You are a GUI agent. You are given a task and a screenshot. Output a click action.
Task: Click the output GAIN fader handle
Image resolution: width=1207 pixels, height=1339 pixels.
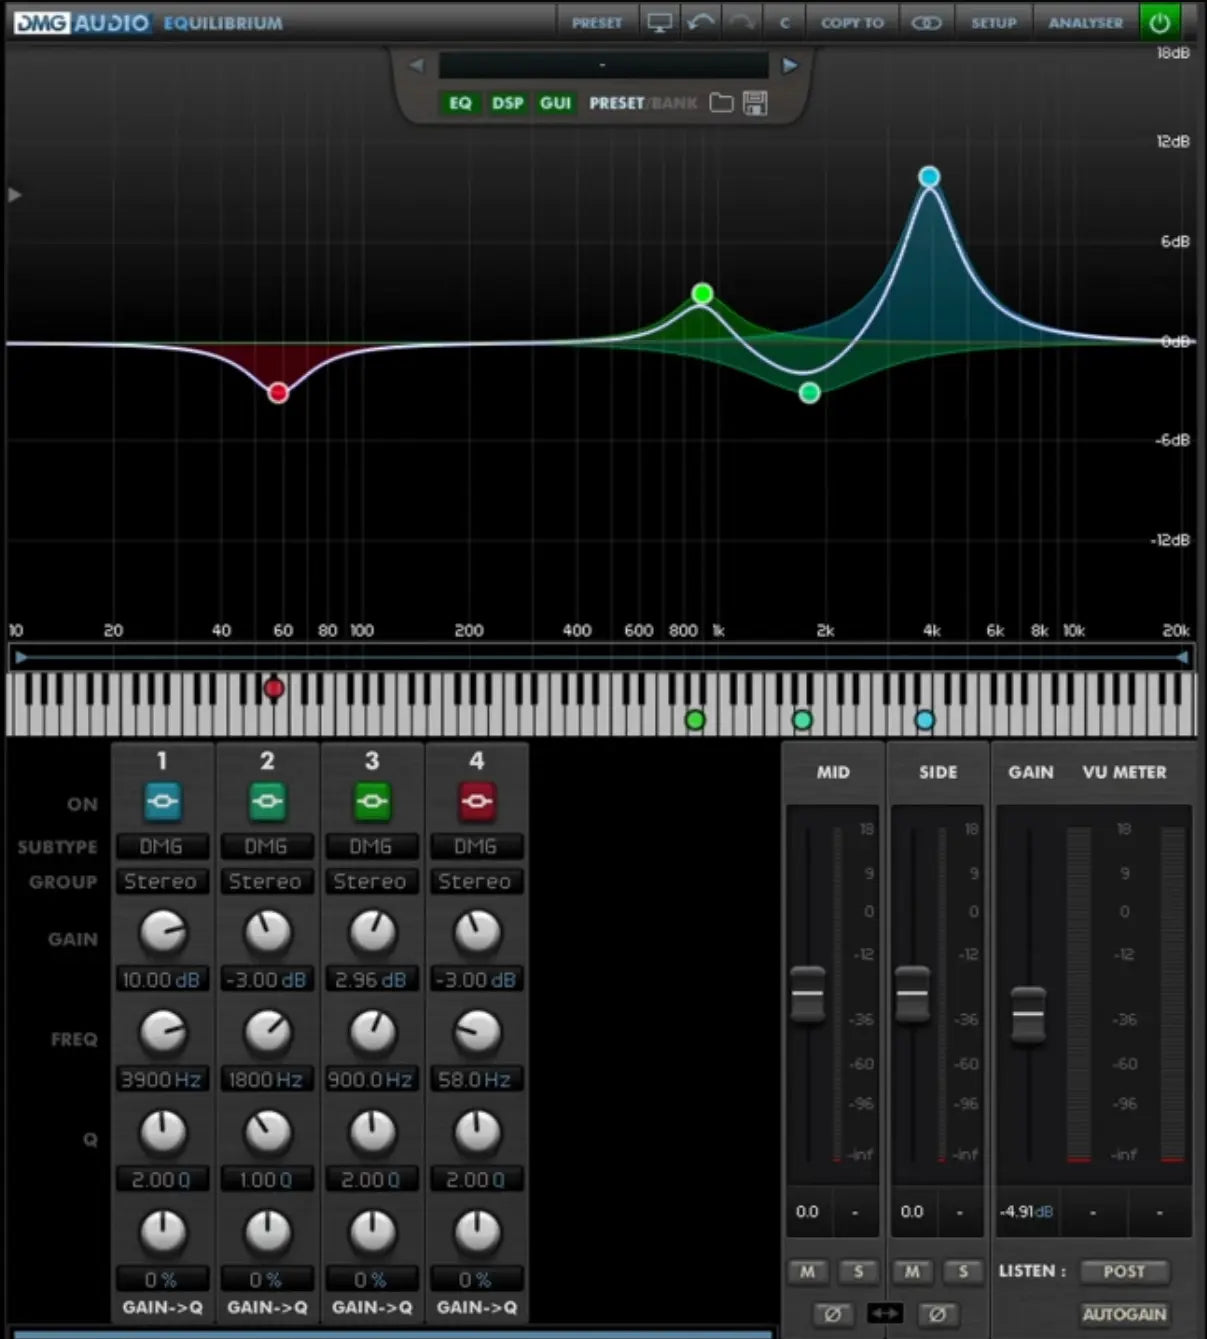(x=1028, y=1014)
